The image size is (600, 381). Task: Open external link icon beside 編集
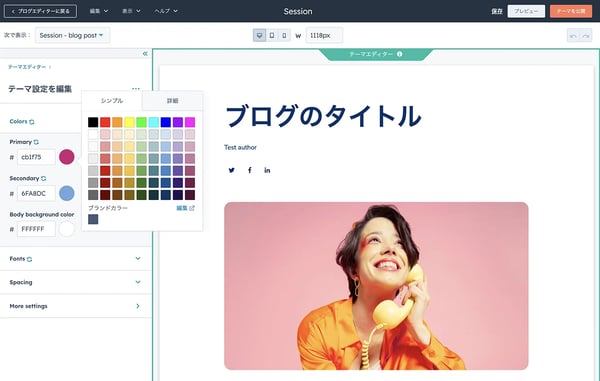pos(192,208)
